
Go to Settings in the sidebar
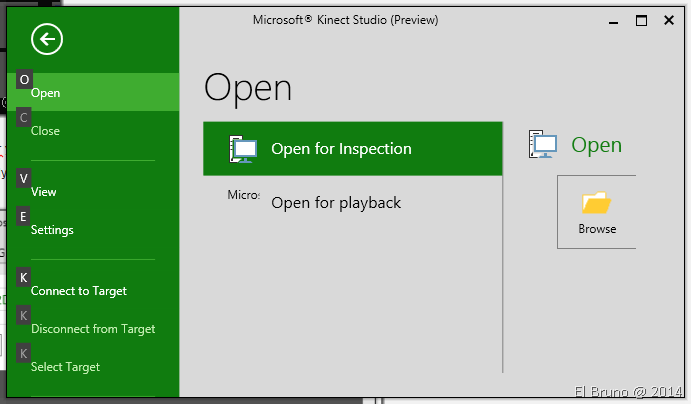pos(52,230)
